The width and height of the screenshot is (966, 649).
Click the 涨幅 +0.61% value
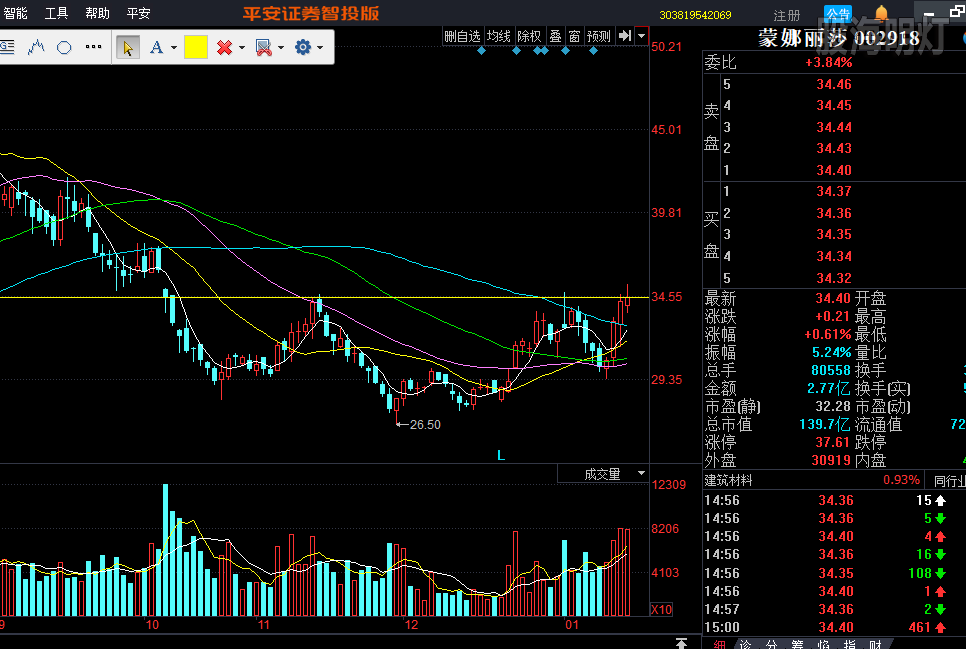[828, 335]
